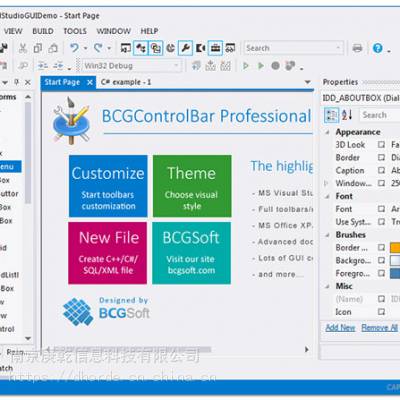This screenshot has width=400, height=400.
Task: Collapse the Brushes category
Action: pyautogui.click(x=328, y=235)
